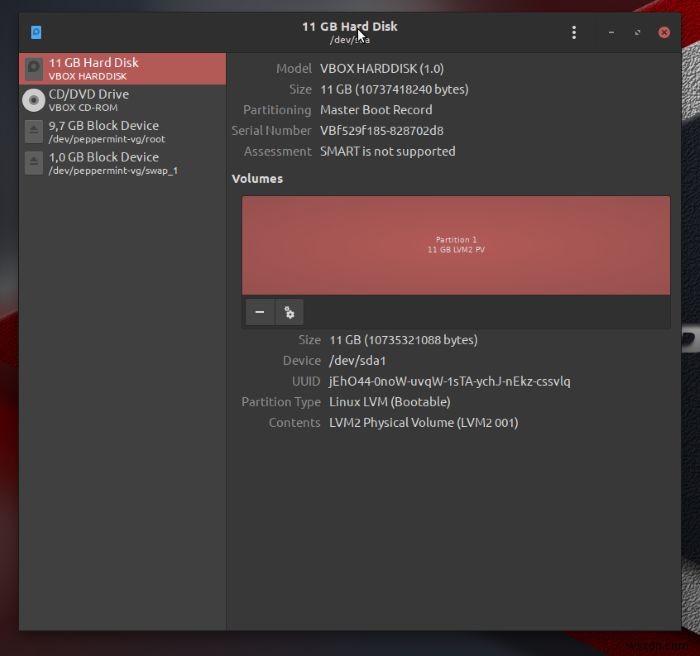Click the partition size 10735321088 bytes value
The height and width of the screenshot is (656, 700).
click(404, 340)
